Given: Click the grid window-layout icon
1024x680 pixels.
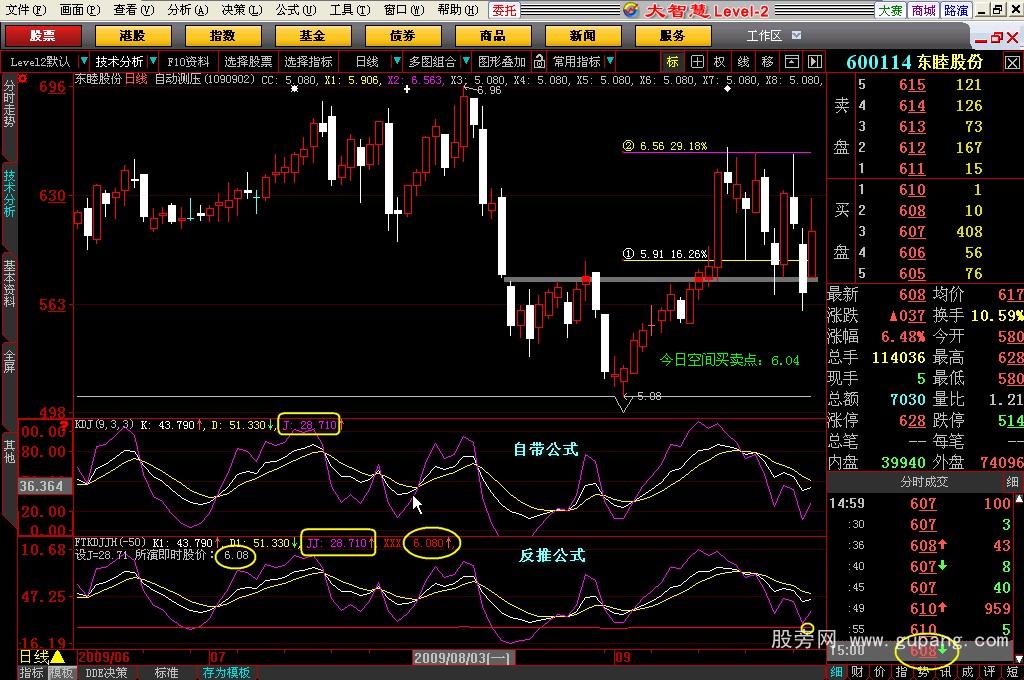Looking at the screenshot, I should click(697, 61).
